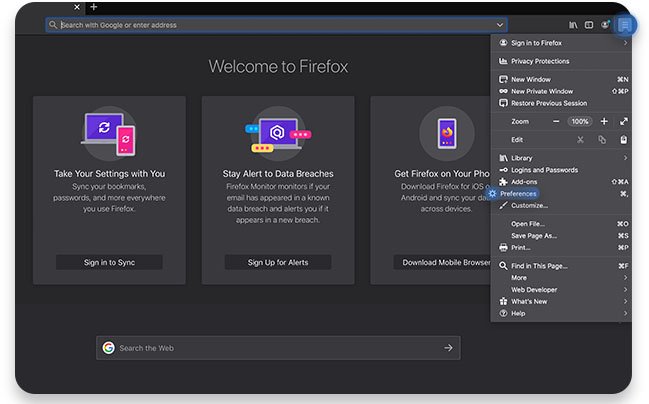649x404 pixels.
Task: Click the Search the Web field
Action: pos(278,348)
